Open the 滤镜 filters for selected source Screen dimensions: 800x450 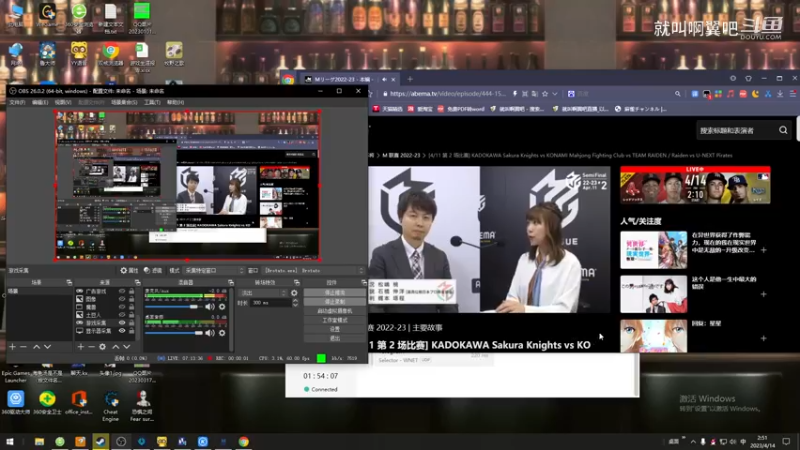pyautogui.click(x=153, y=270)
